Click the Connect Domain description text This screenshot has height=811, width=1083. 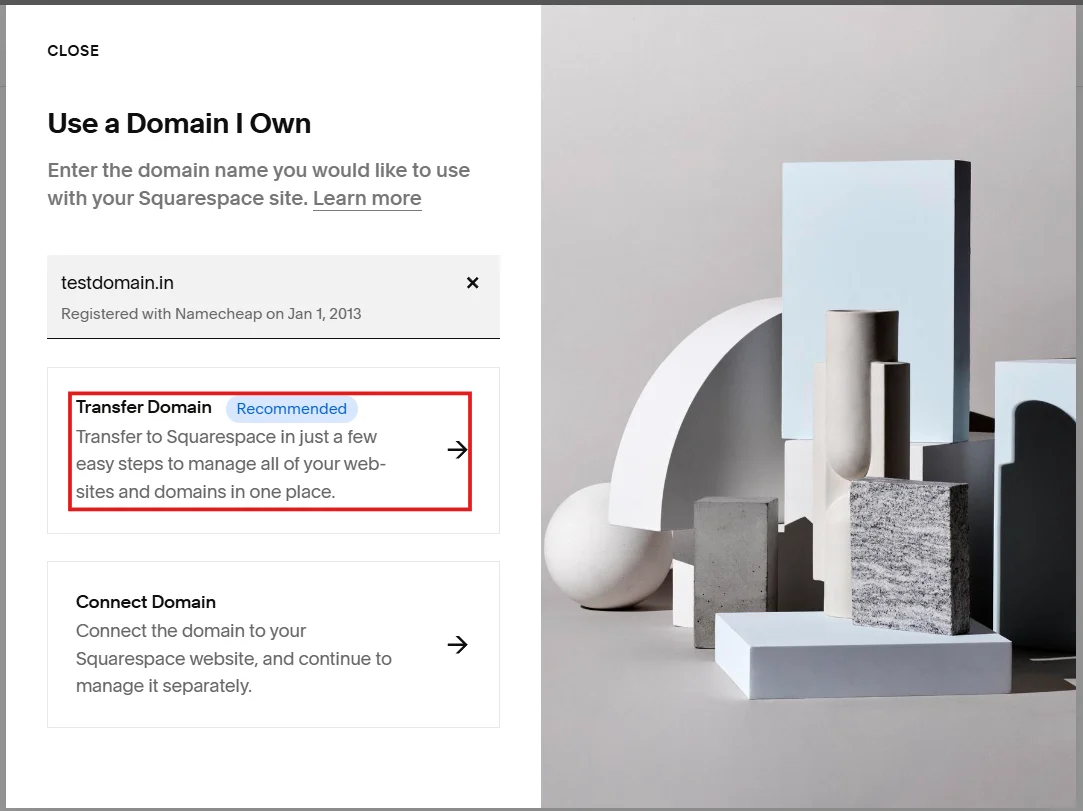click(x=233, y=658)
